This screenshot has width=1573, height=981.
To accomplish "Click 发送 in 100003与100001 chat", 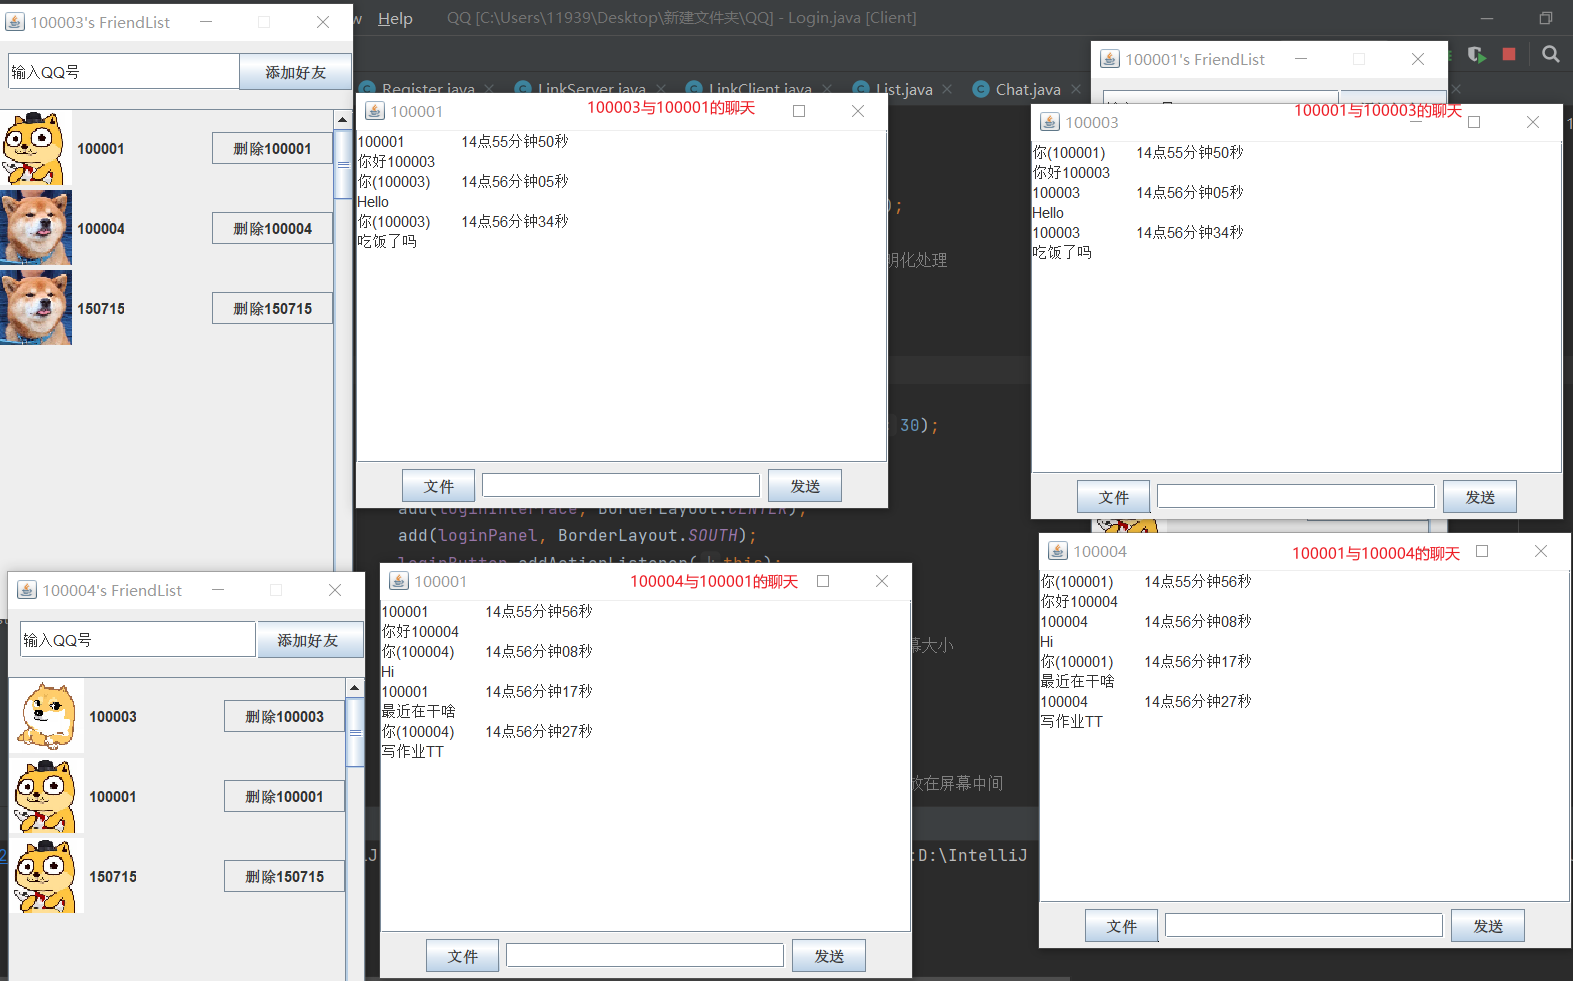I will tap(805, 486).
